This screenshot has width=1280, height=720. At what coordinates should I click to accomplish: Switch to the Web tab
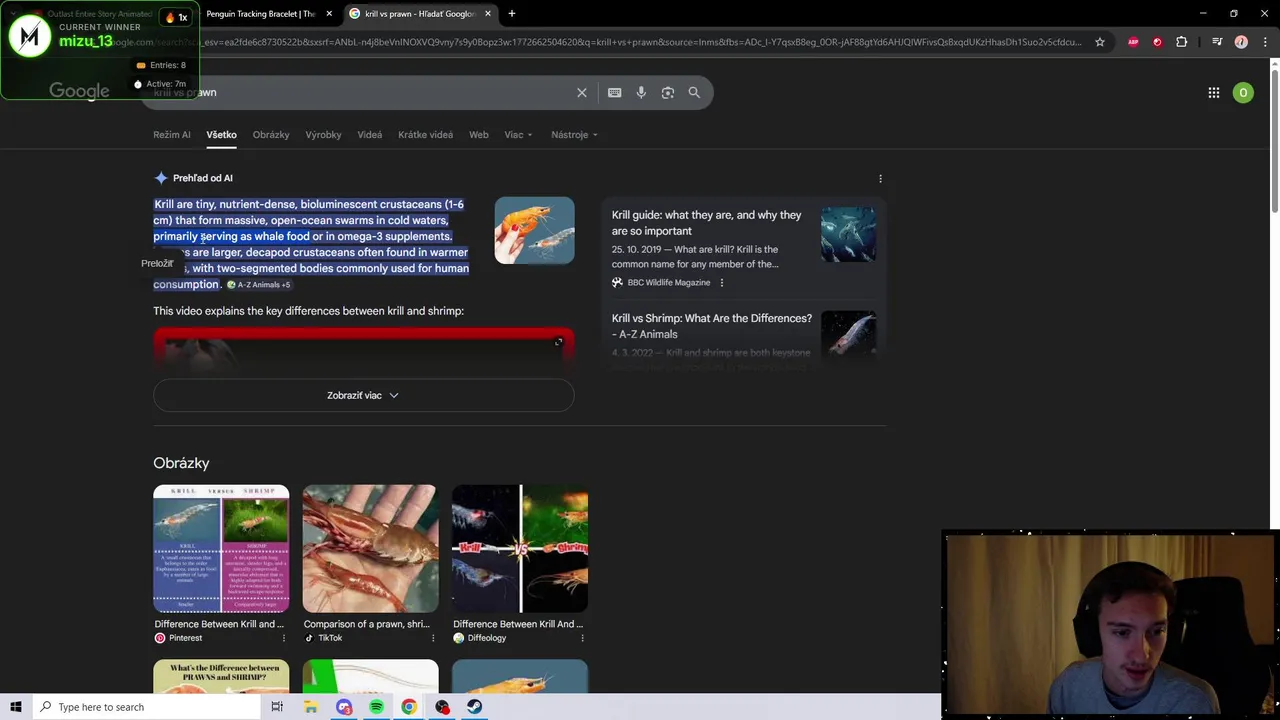pos(478,135)
